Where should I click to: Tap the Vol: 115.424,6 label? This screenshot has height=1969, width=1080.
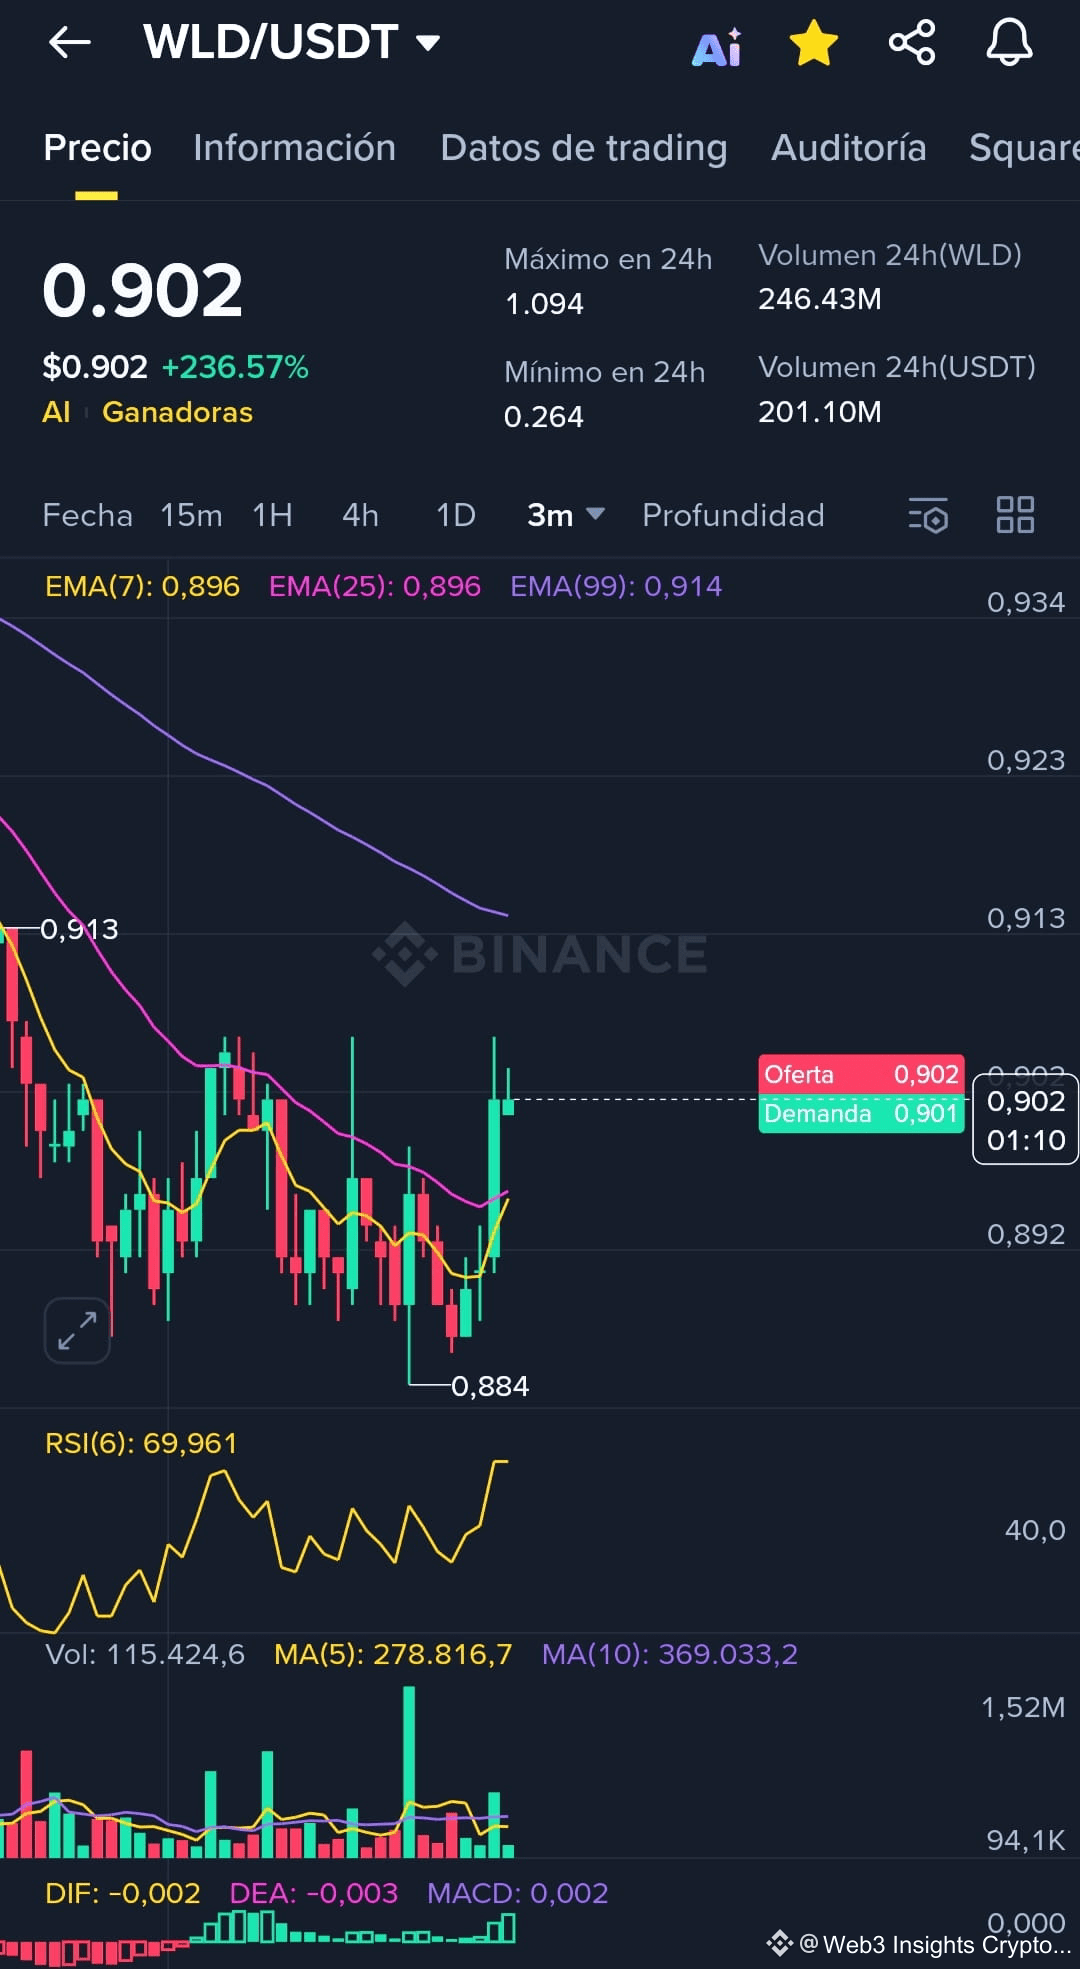point(145,1654)
